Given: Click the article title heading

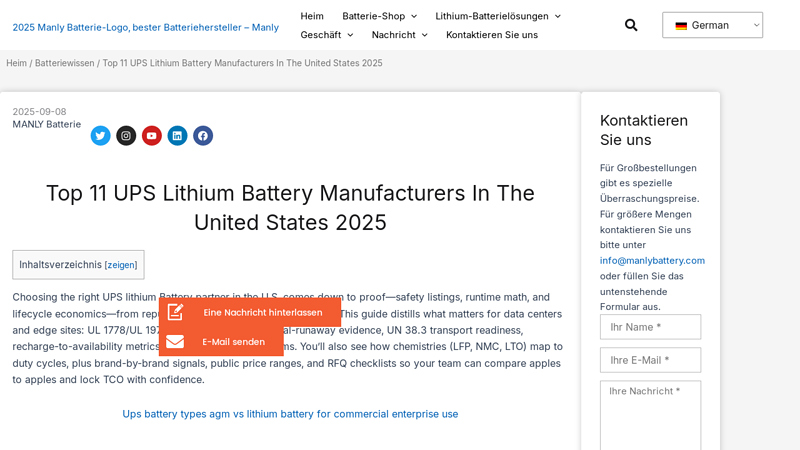Looking at the screenshot, I should pyautogui.click(x=290, y=208).
